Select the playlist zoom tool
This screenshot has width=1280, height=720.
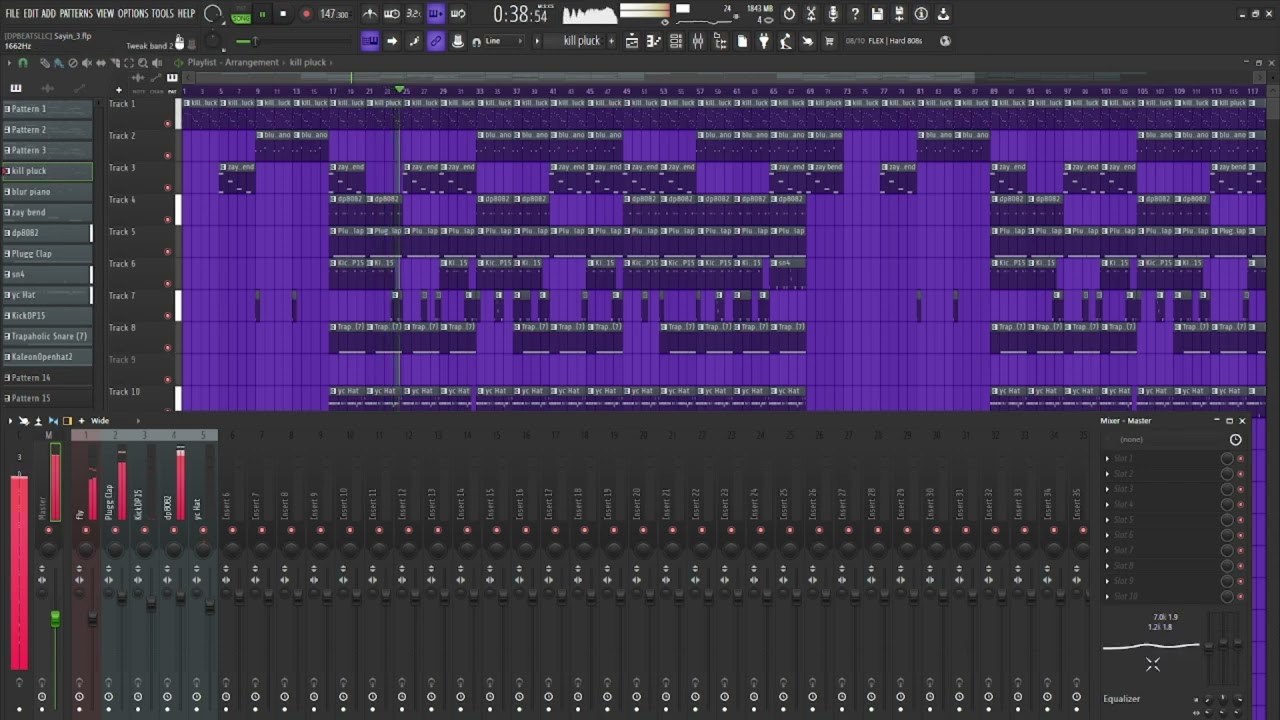click(142, 63)
